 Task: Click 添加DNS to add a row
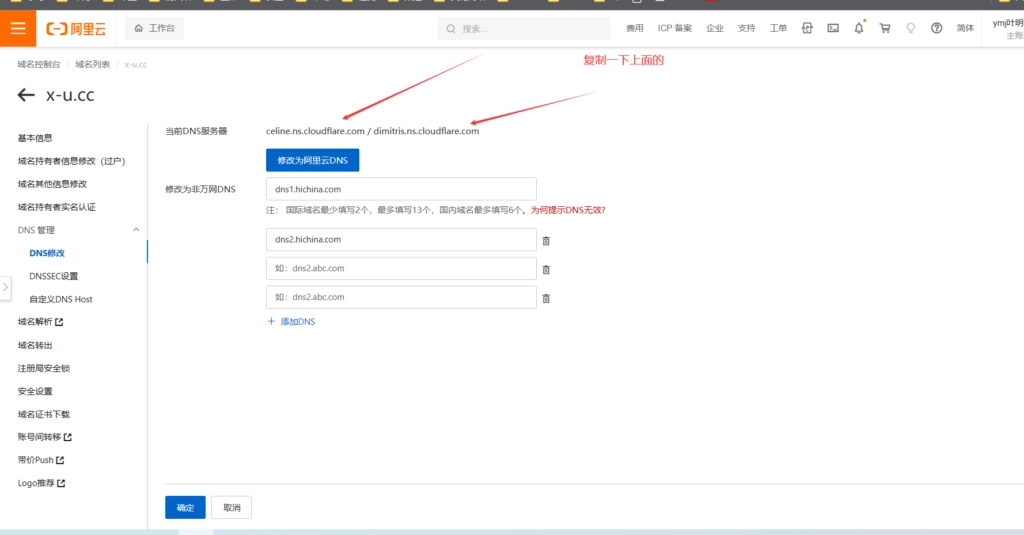(291, 321)
